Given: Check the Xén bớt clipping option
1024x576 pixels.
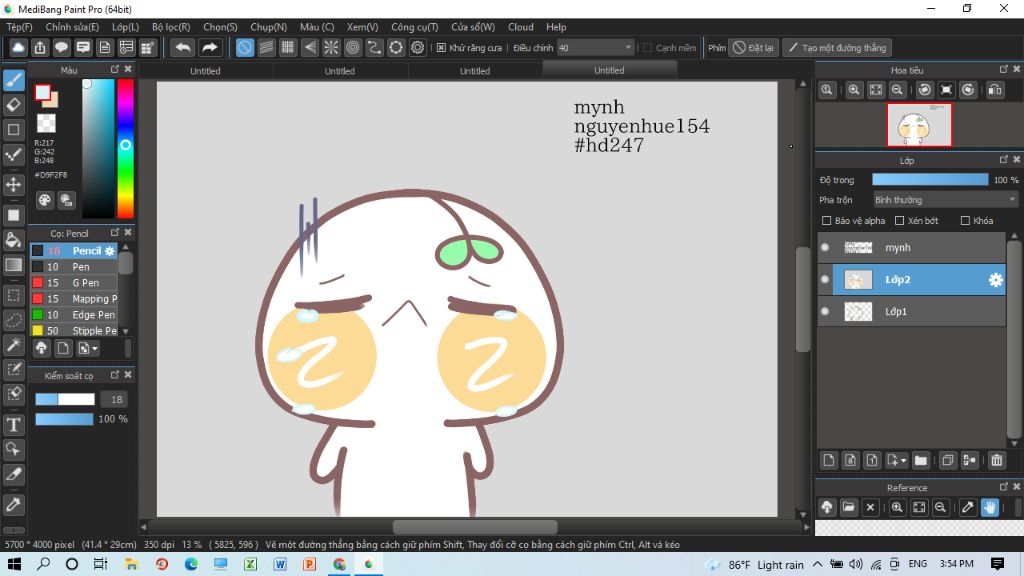Looking at the screenshot, I should point(900,221).
